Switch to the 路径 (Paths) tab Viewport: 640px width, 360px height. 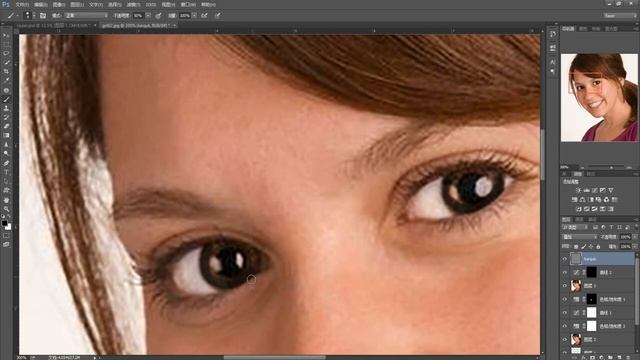591,220
